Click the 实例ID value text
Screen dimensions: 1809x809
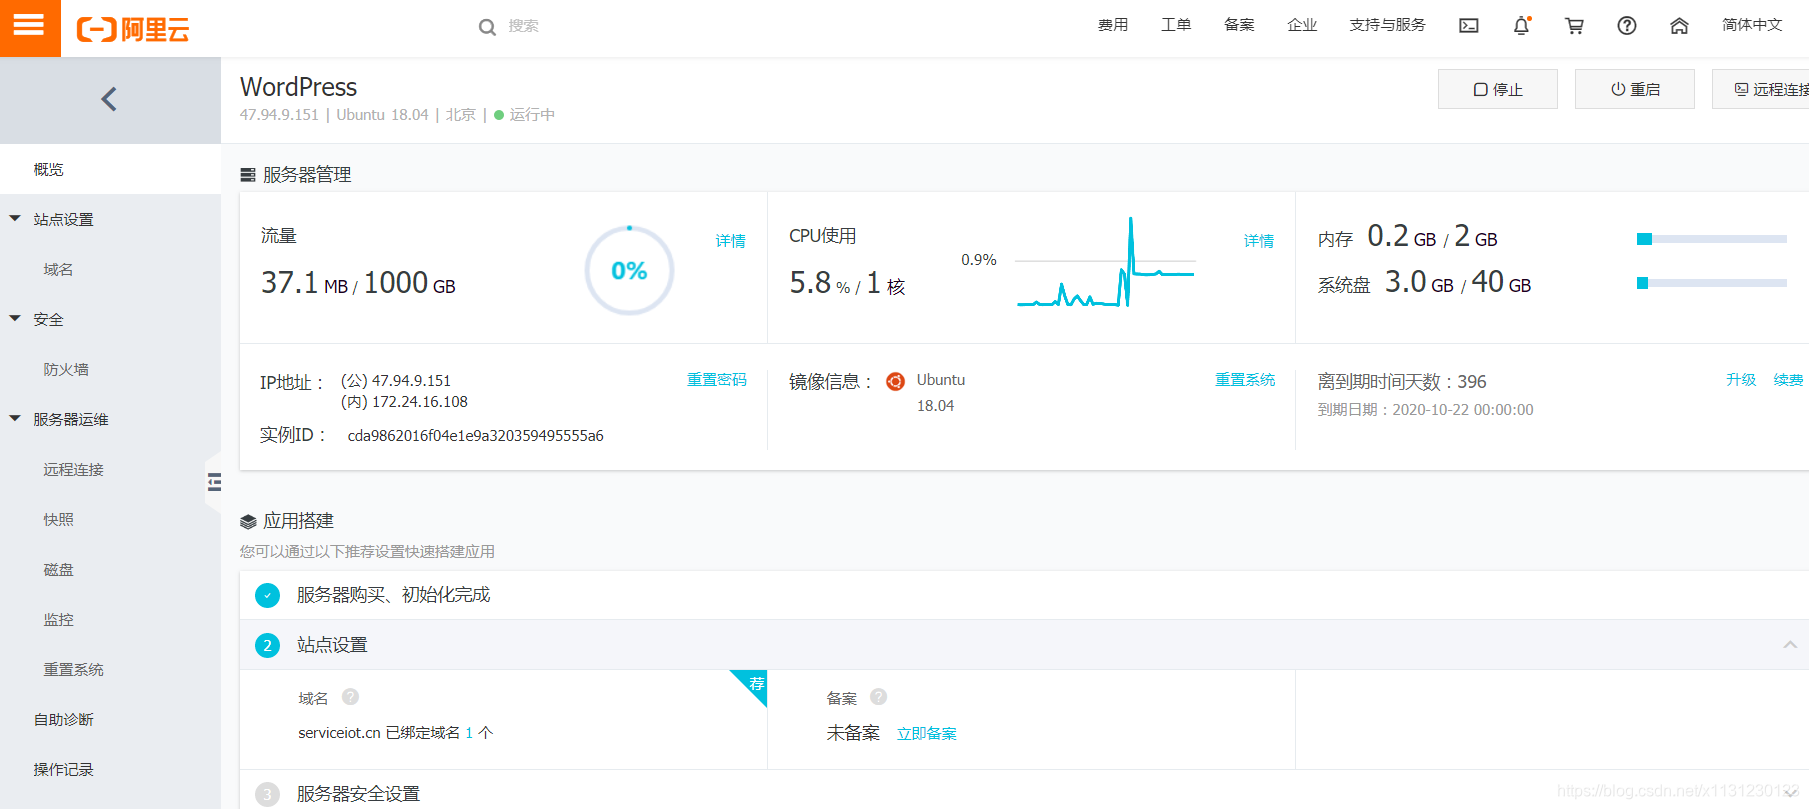(x=475, y=436)
